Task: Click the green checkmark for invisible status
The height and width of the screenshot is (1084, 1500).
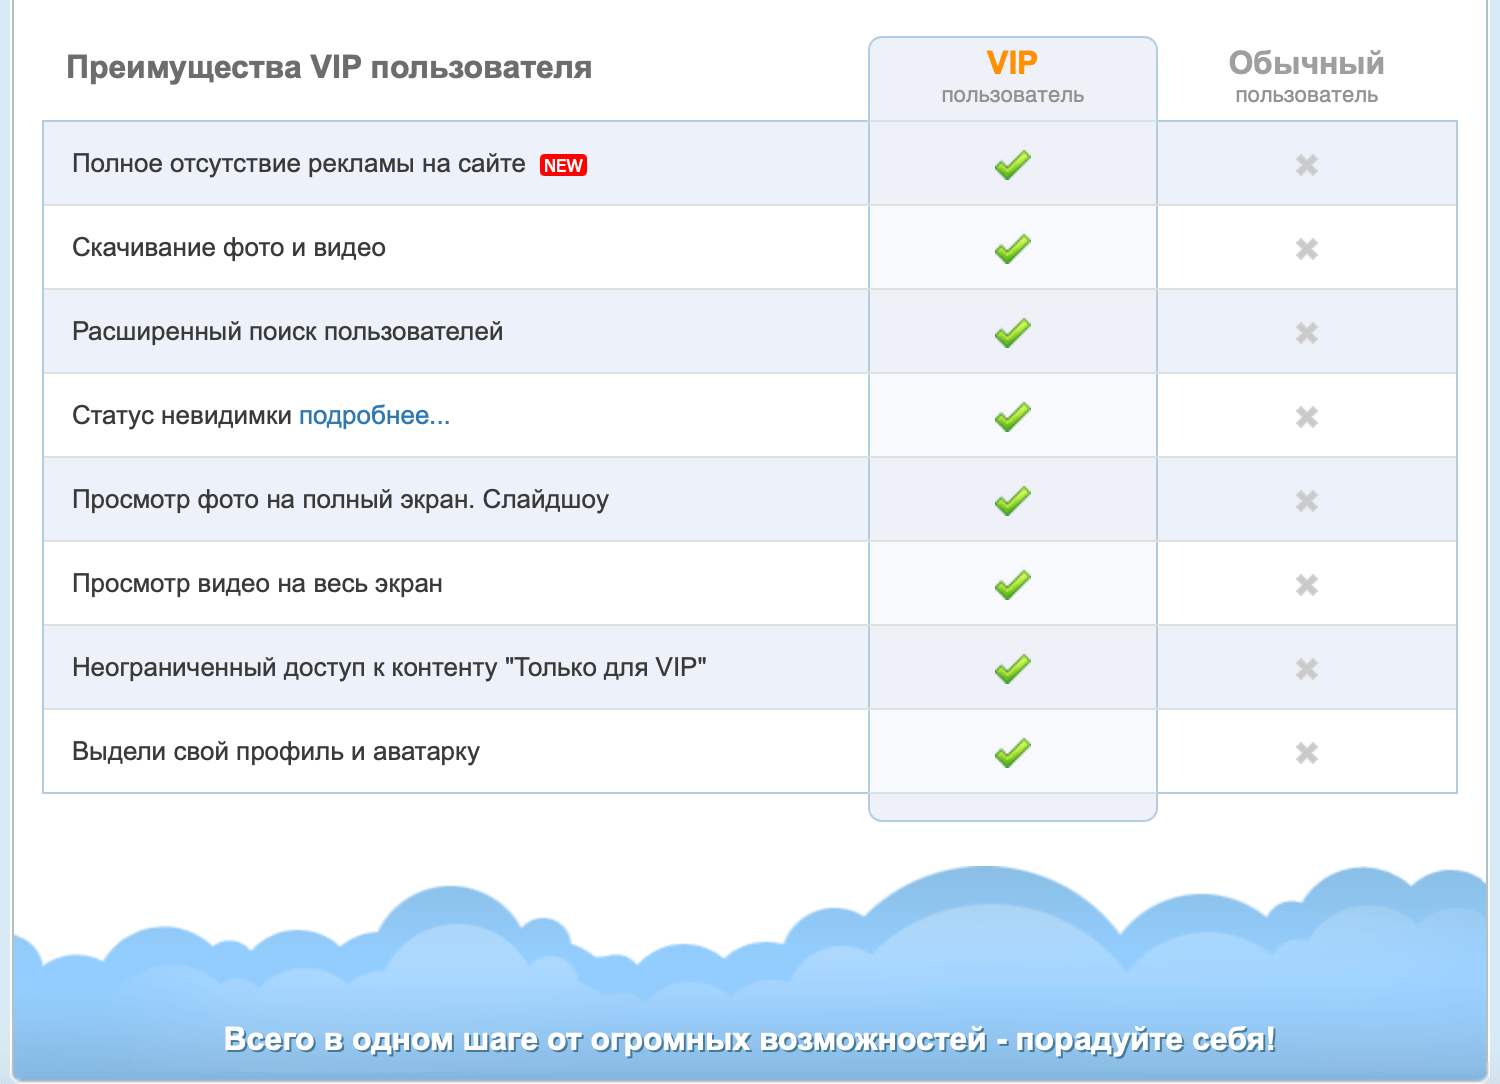Action: pos(1012,416)
